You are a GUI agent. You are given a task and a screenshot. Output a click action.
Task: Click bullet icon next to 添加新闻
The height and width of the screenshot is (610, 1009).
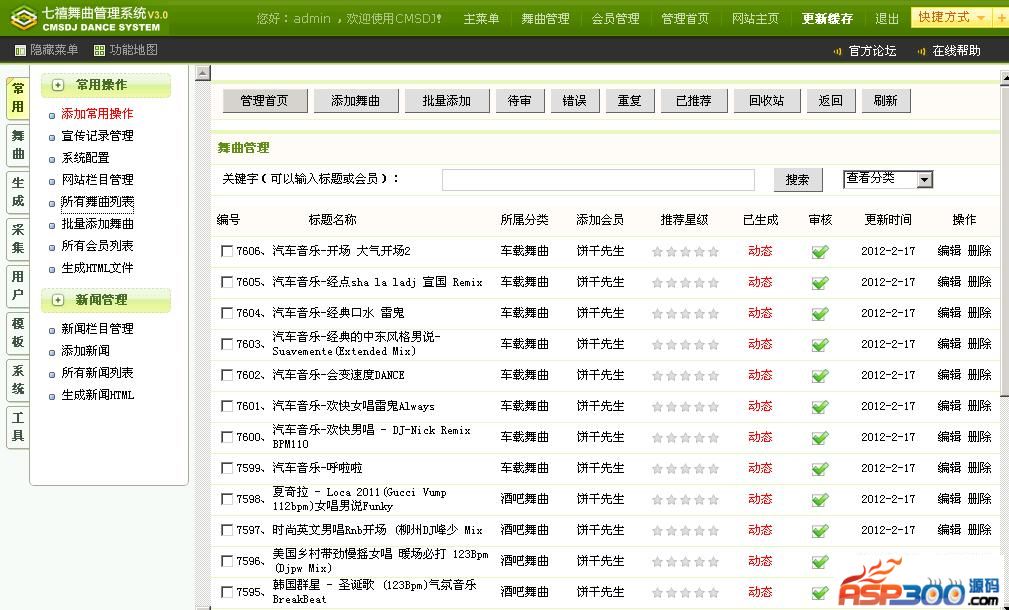click(52, 352)
